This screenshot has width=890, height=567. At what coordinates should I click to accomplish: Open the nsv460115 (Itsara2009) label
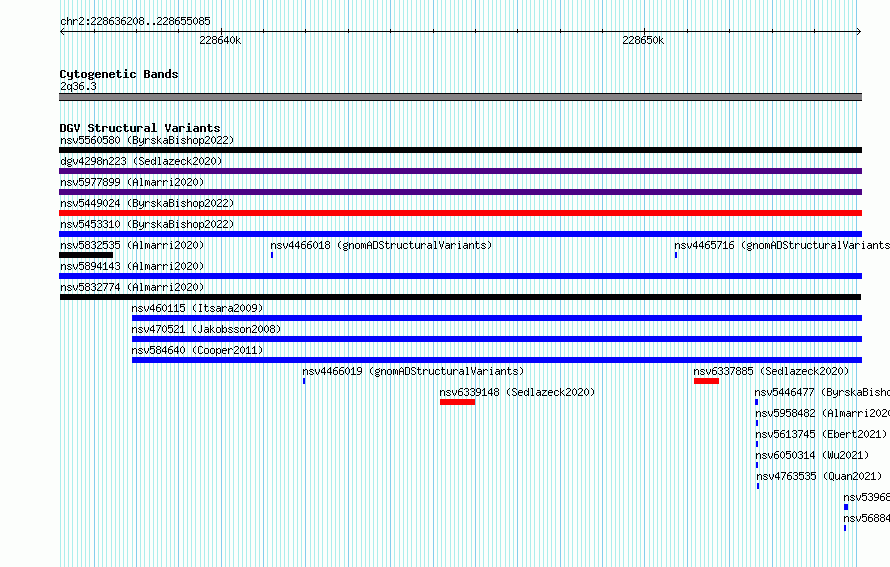[x=198, y=308]
